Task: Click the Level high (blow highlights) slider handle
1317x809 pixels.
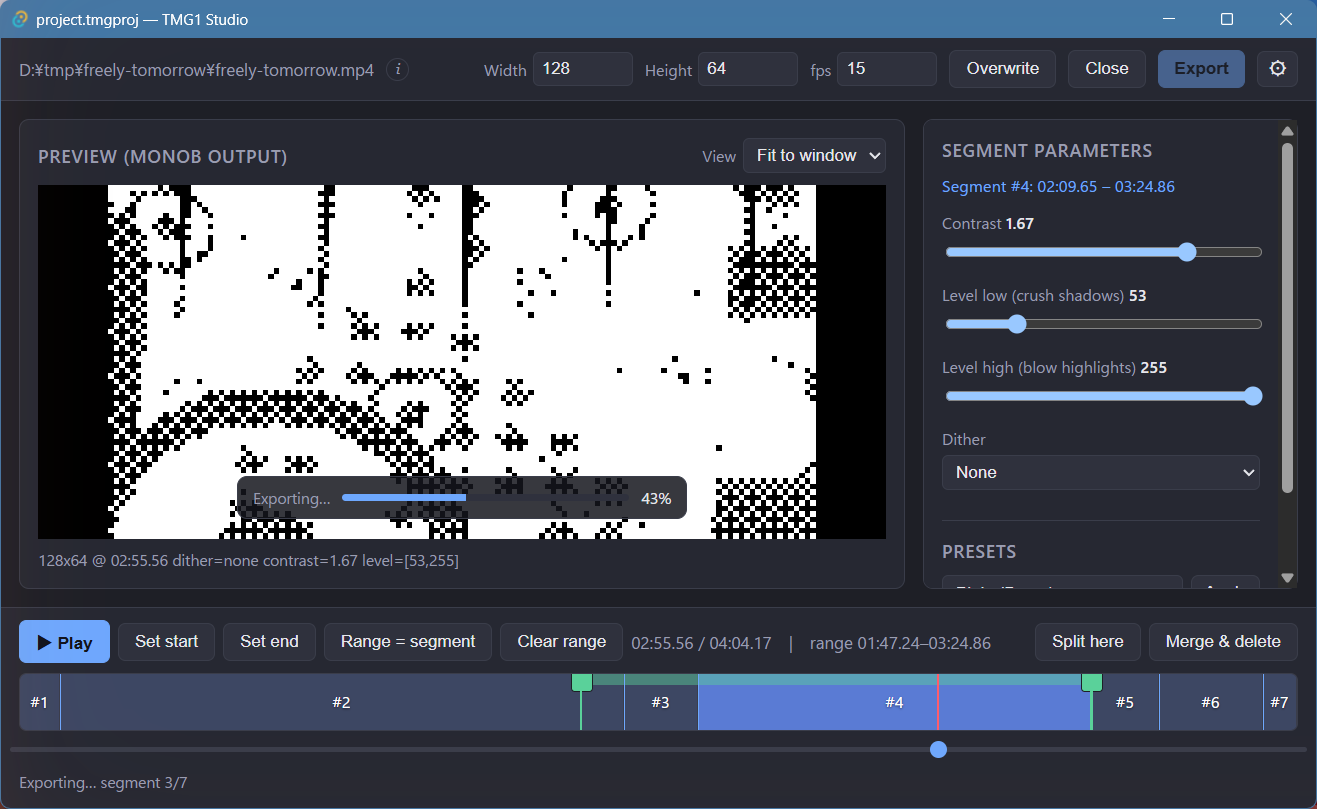Action: 1253,396
